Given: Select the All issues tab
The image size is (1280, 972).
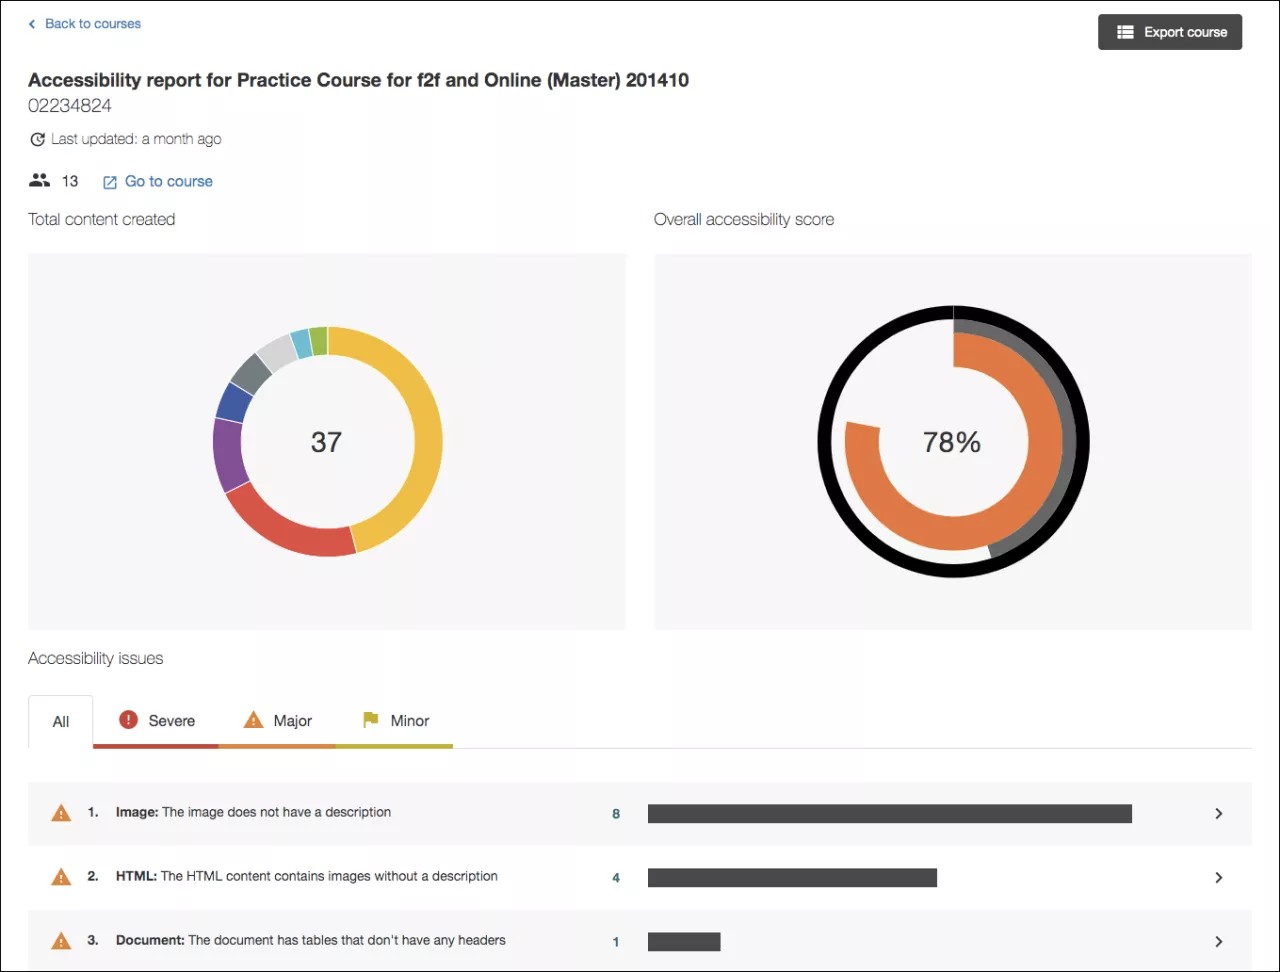Looking at the screenshot, I should click(x=61, y=722).
